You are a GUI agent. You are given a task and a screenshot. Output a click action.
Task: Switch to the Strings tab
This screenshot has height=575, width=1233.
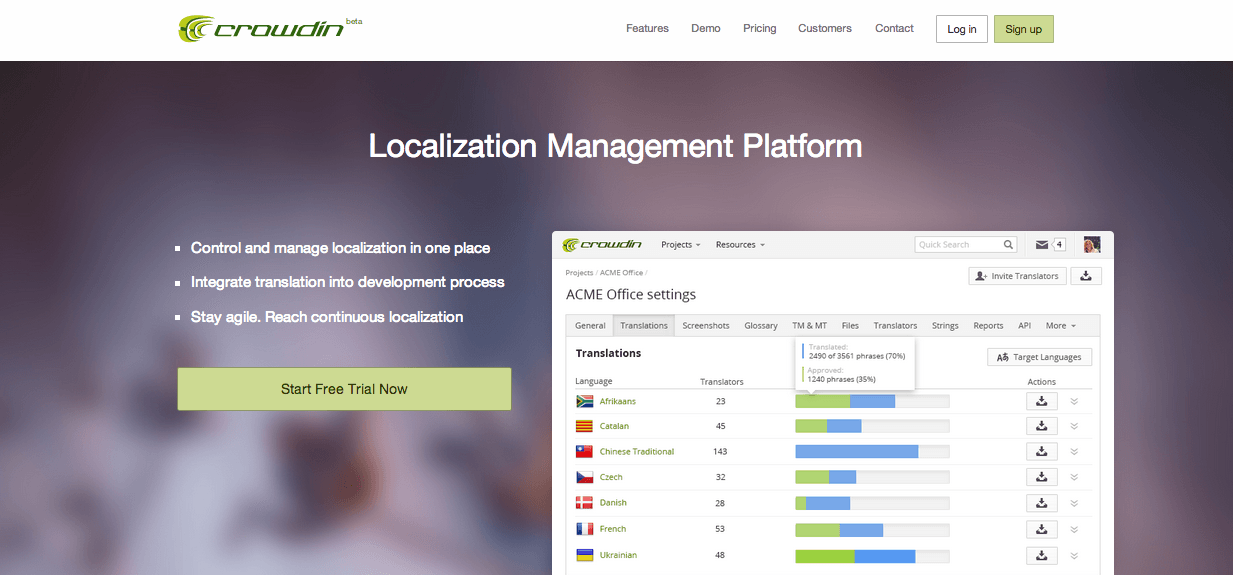945,326
